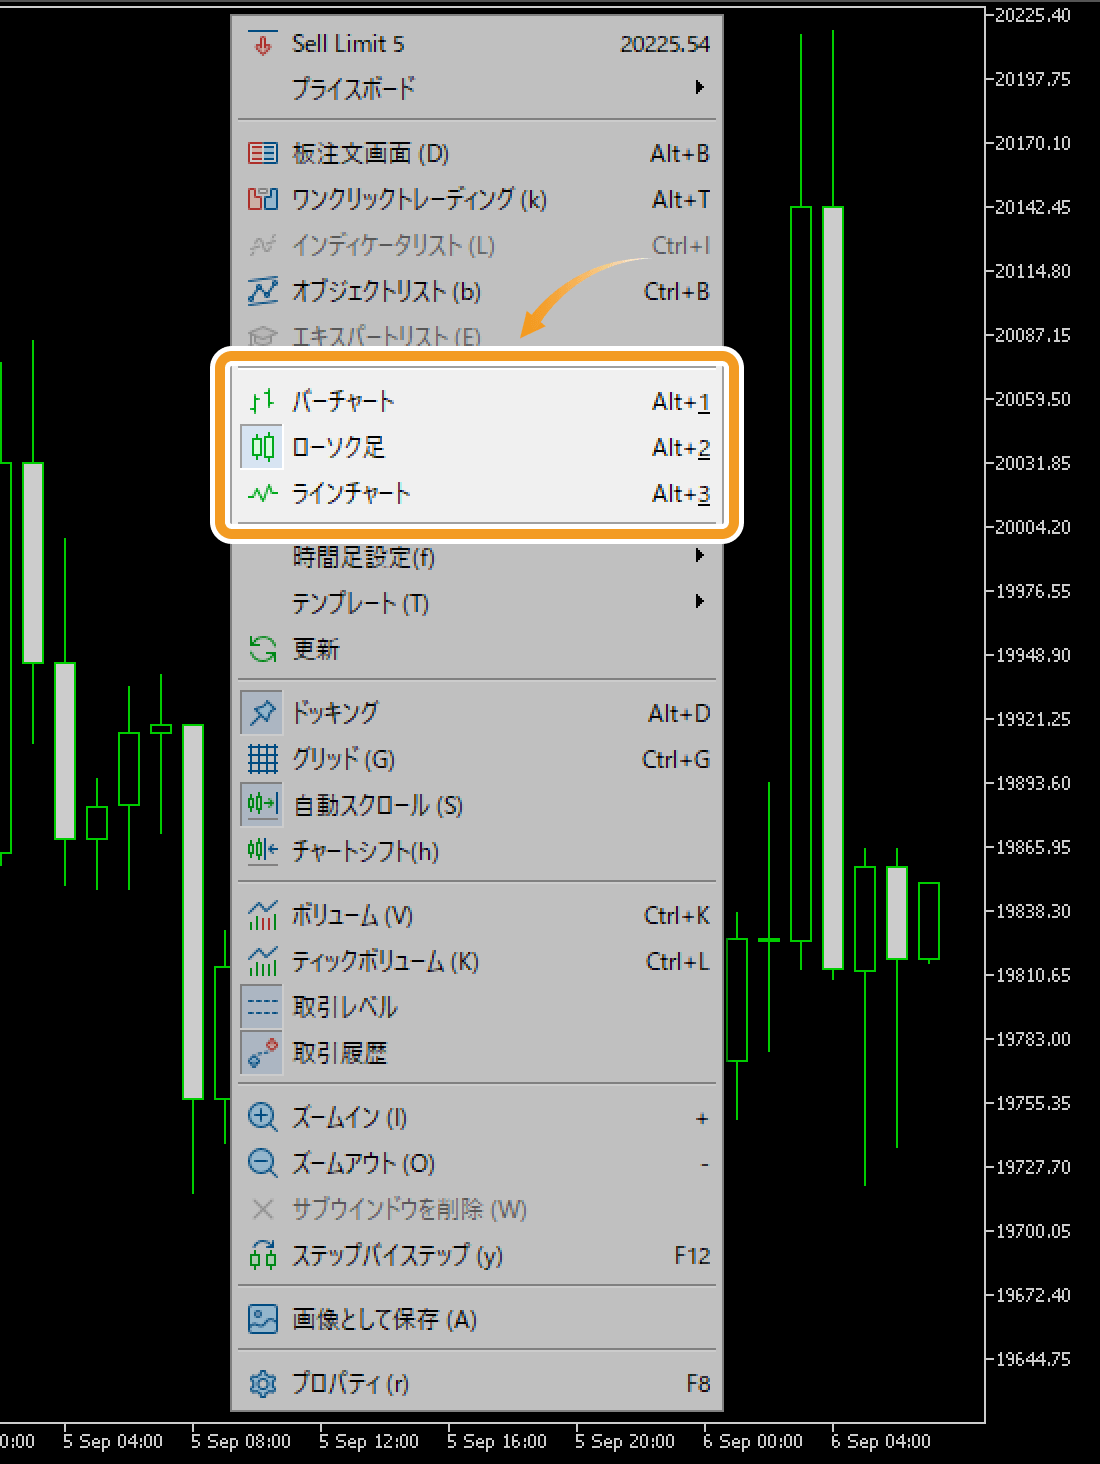Viewport: 1100px width, 1464px height.
Task: Click the グリッド grid icon
Action: pyautogui.click(x=263, y=759)
